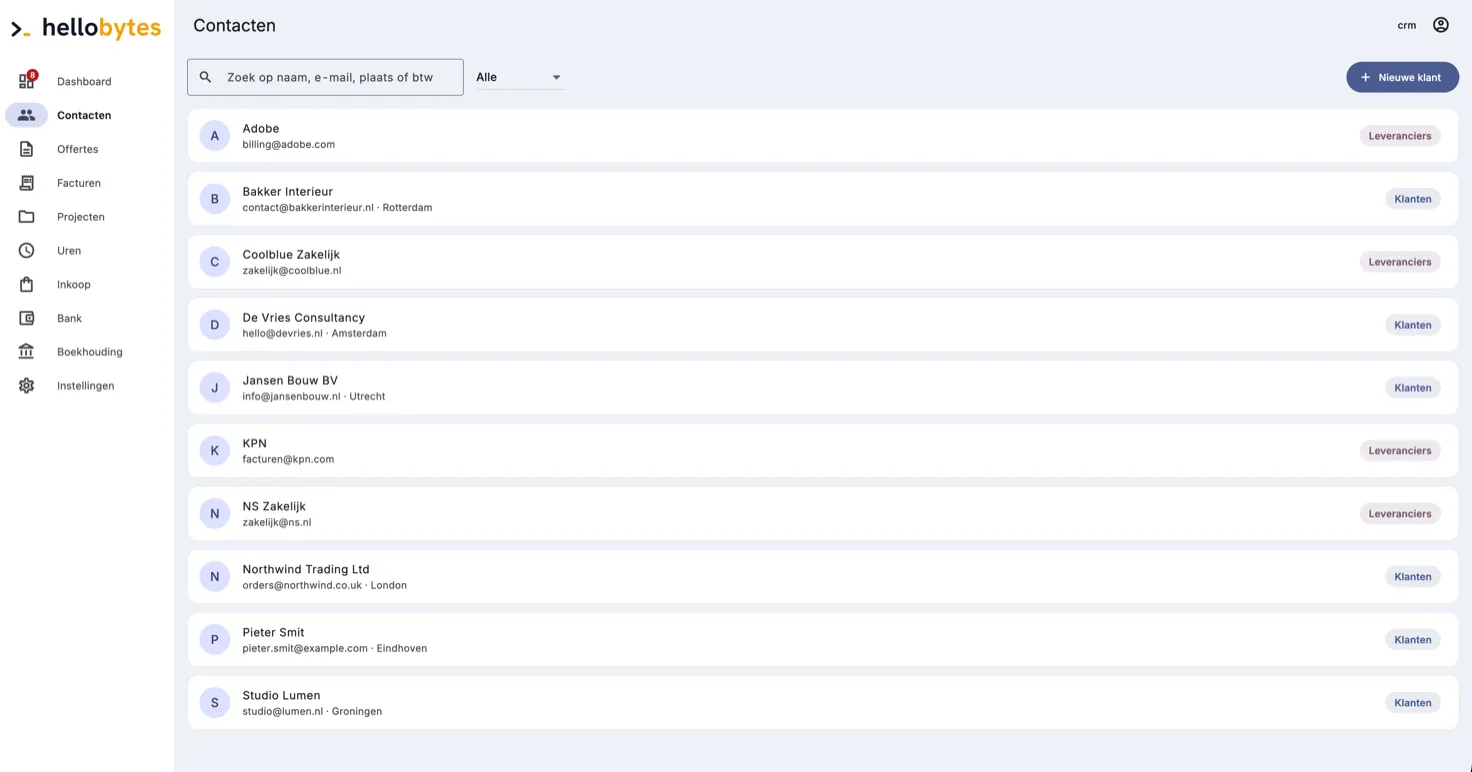The width and height of the screenshot is (1472, 772).
Task: Click the Klanten tag on De Vries Consultancy
Action: [1413, 325]
